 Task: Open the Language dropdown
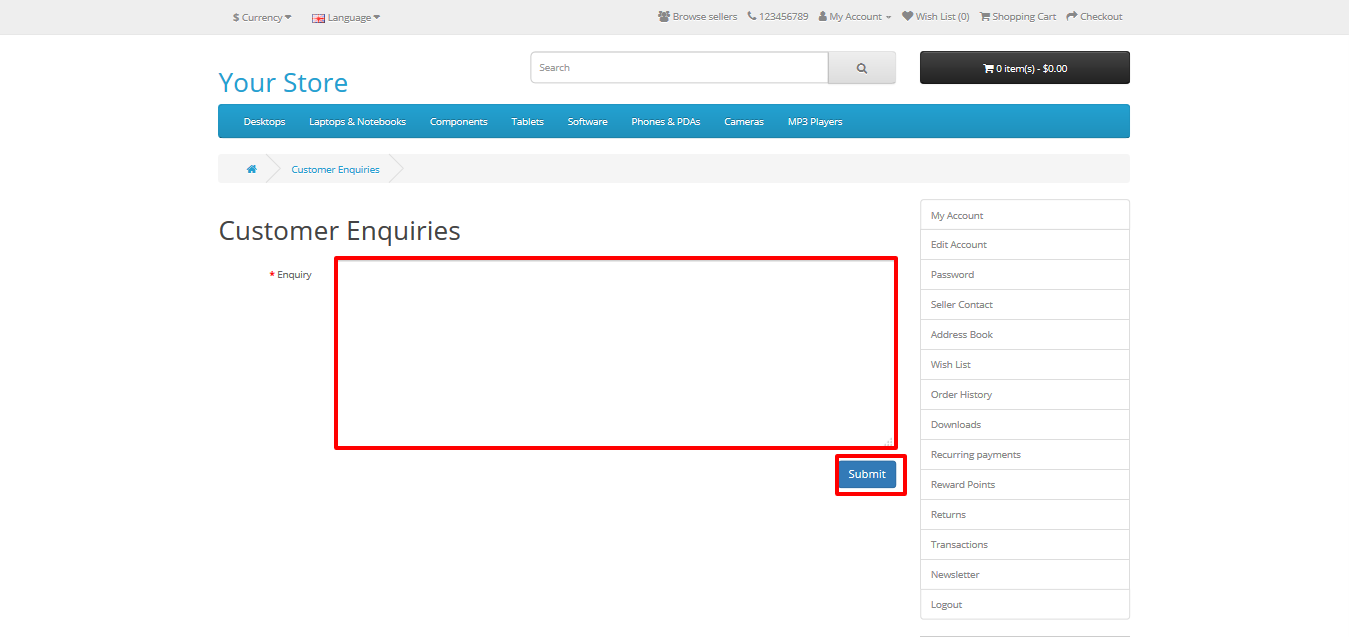pyautogui.click(x=346, y=17)
